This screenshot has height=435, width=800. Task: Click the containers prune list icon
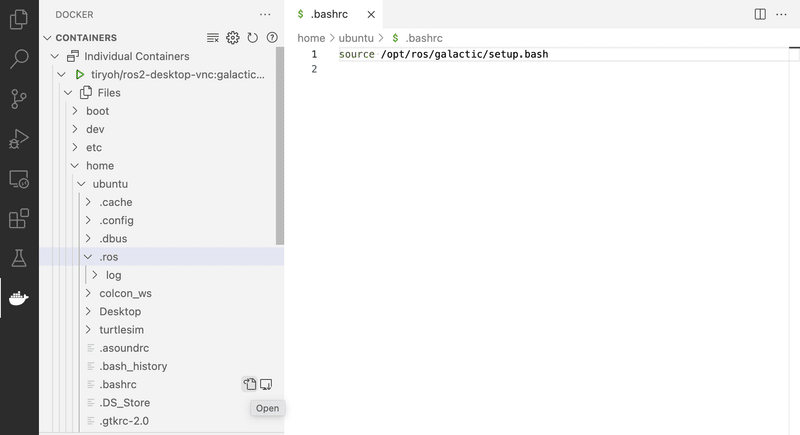213,38
